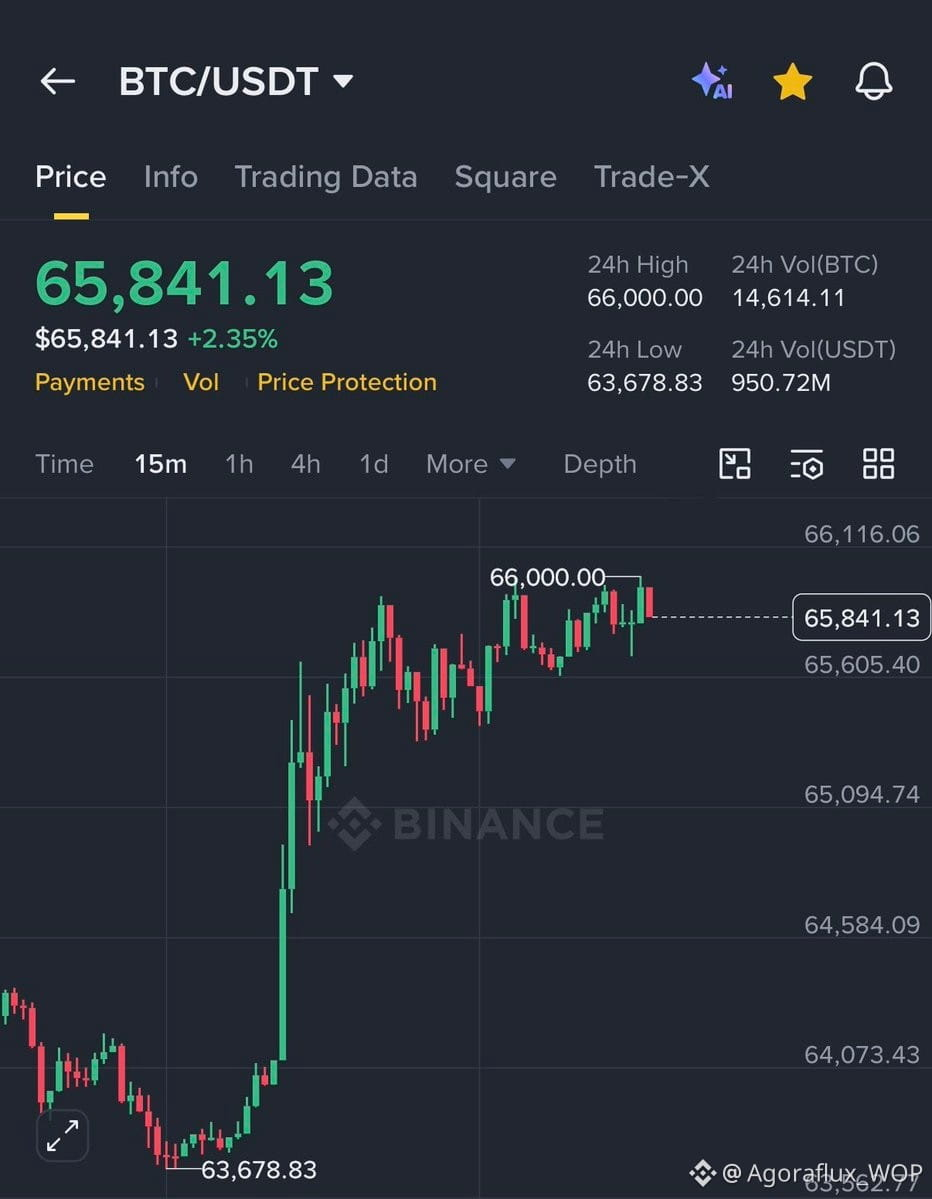Expand the More intervals dropdown

(x=471, y=464)
